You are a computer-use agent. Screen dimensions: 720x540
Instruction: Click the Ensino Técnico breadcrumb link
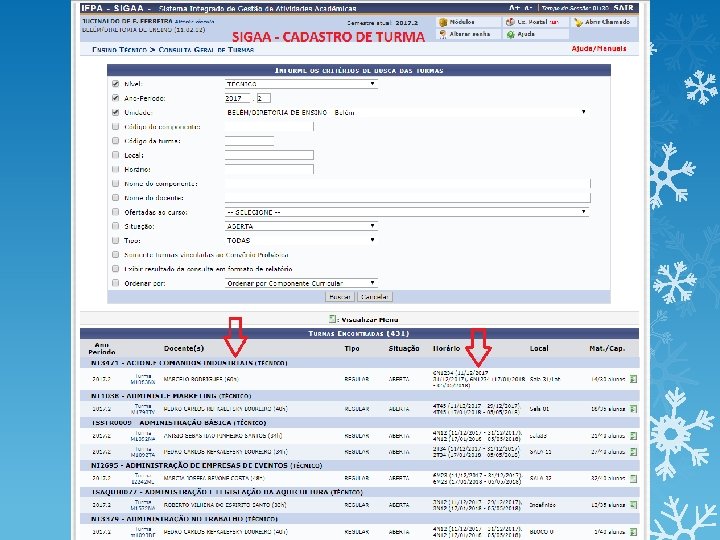119,50
